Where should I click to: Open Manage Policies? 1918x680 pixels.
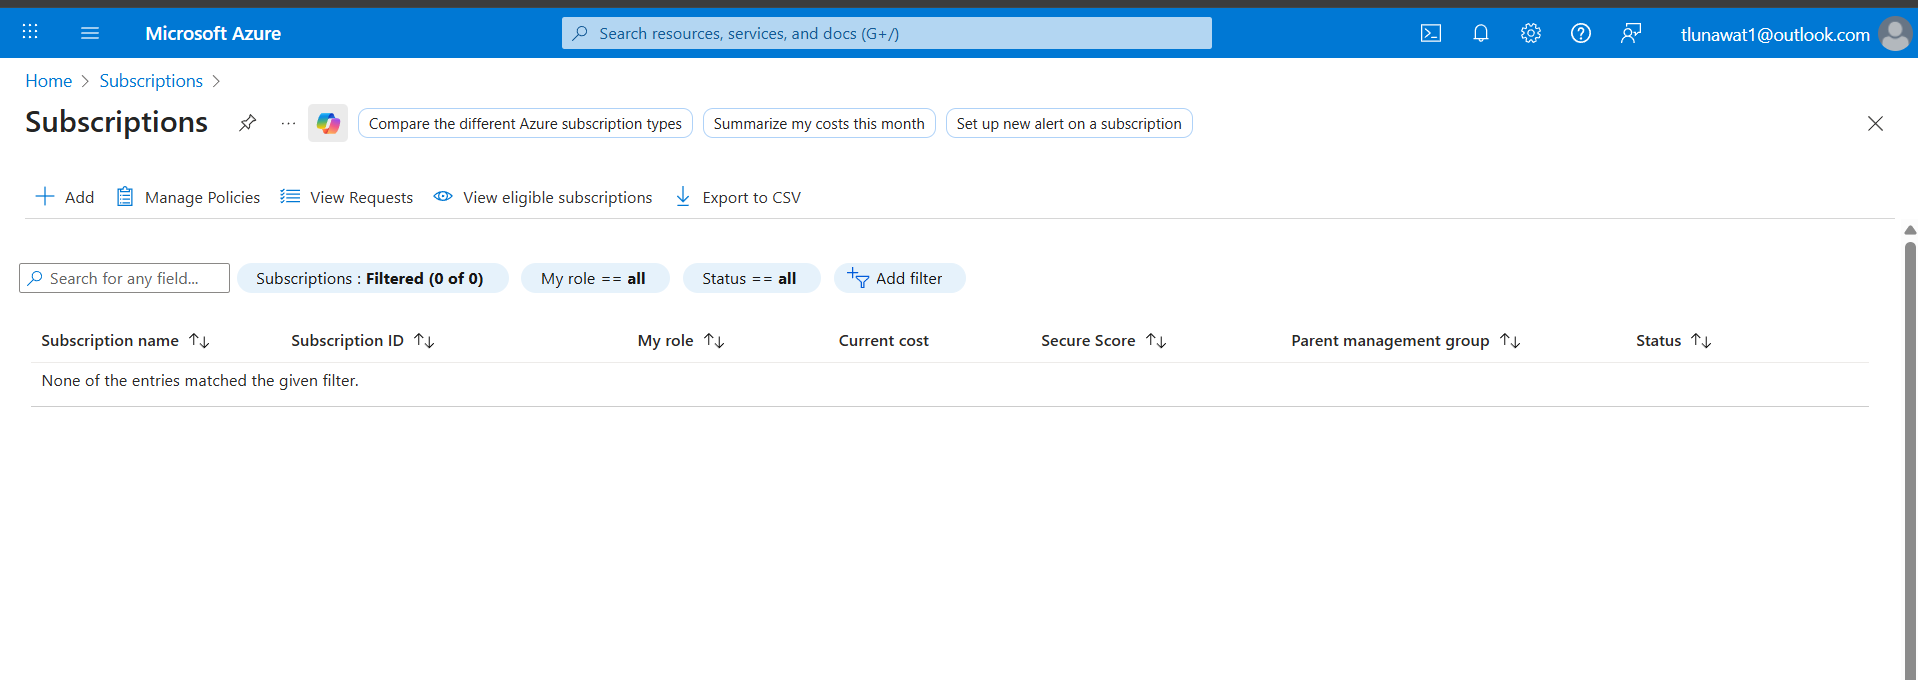(x=188, y=197)
